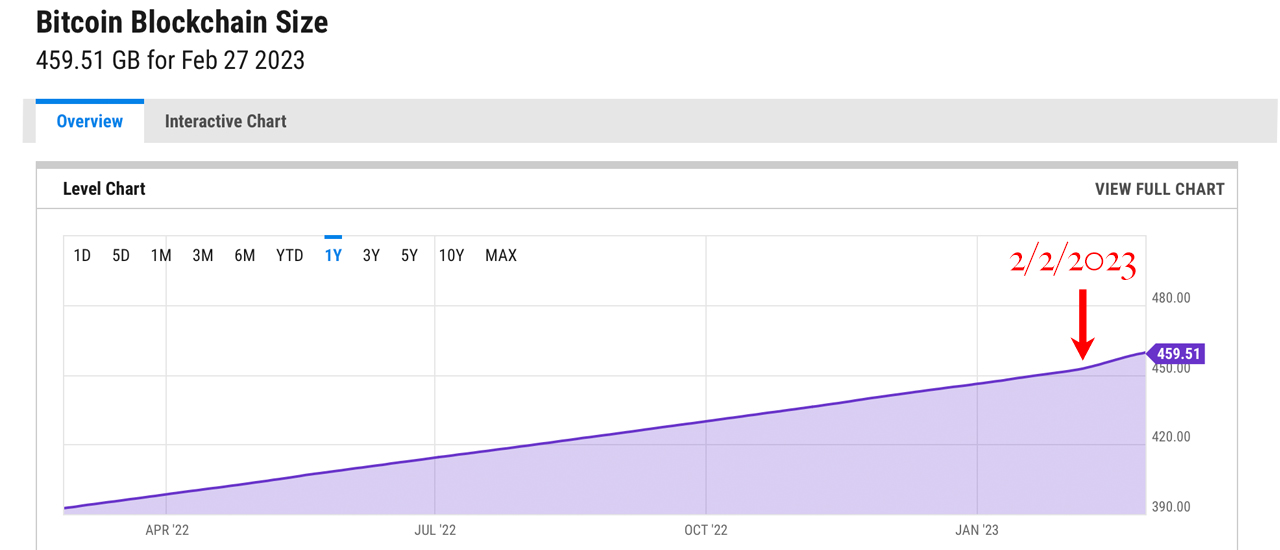Set chart range to 1M
The height and width of the screenshot is (550, 1280).
(x=161, y=255)
